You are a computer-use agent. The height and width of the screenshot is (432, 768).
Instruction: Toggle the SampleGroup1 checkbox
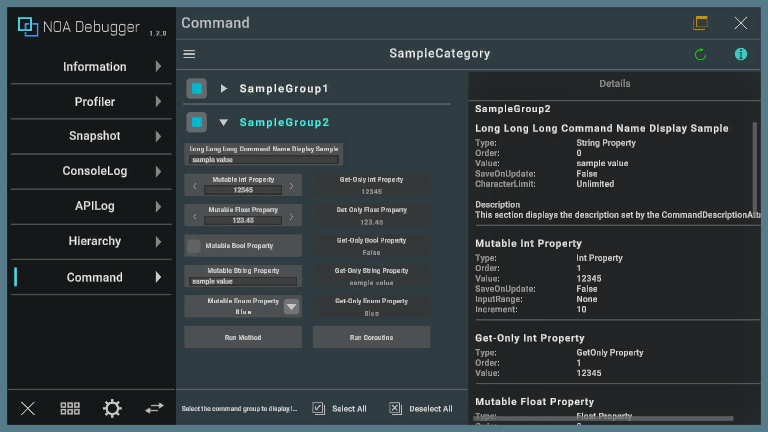click(197, 89)
